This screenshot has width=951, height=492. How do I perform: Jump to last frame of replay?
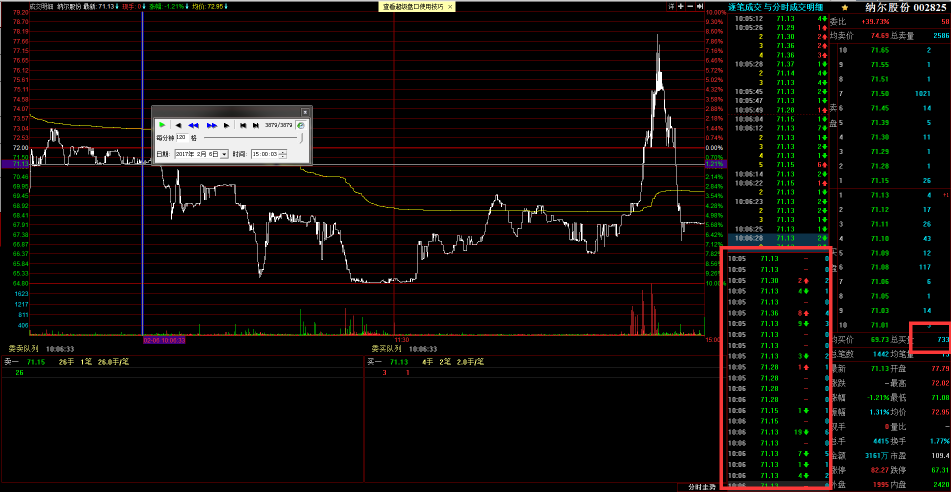click(255, 125)
